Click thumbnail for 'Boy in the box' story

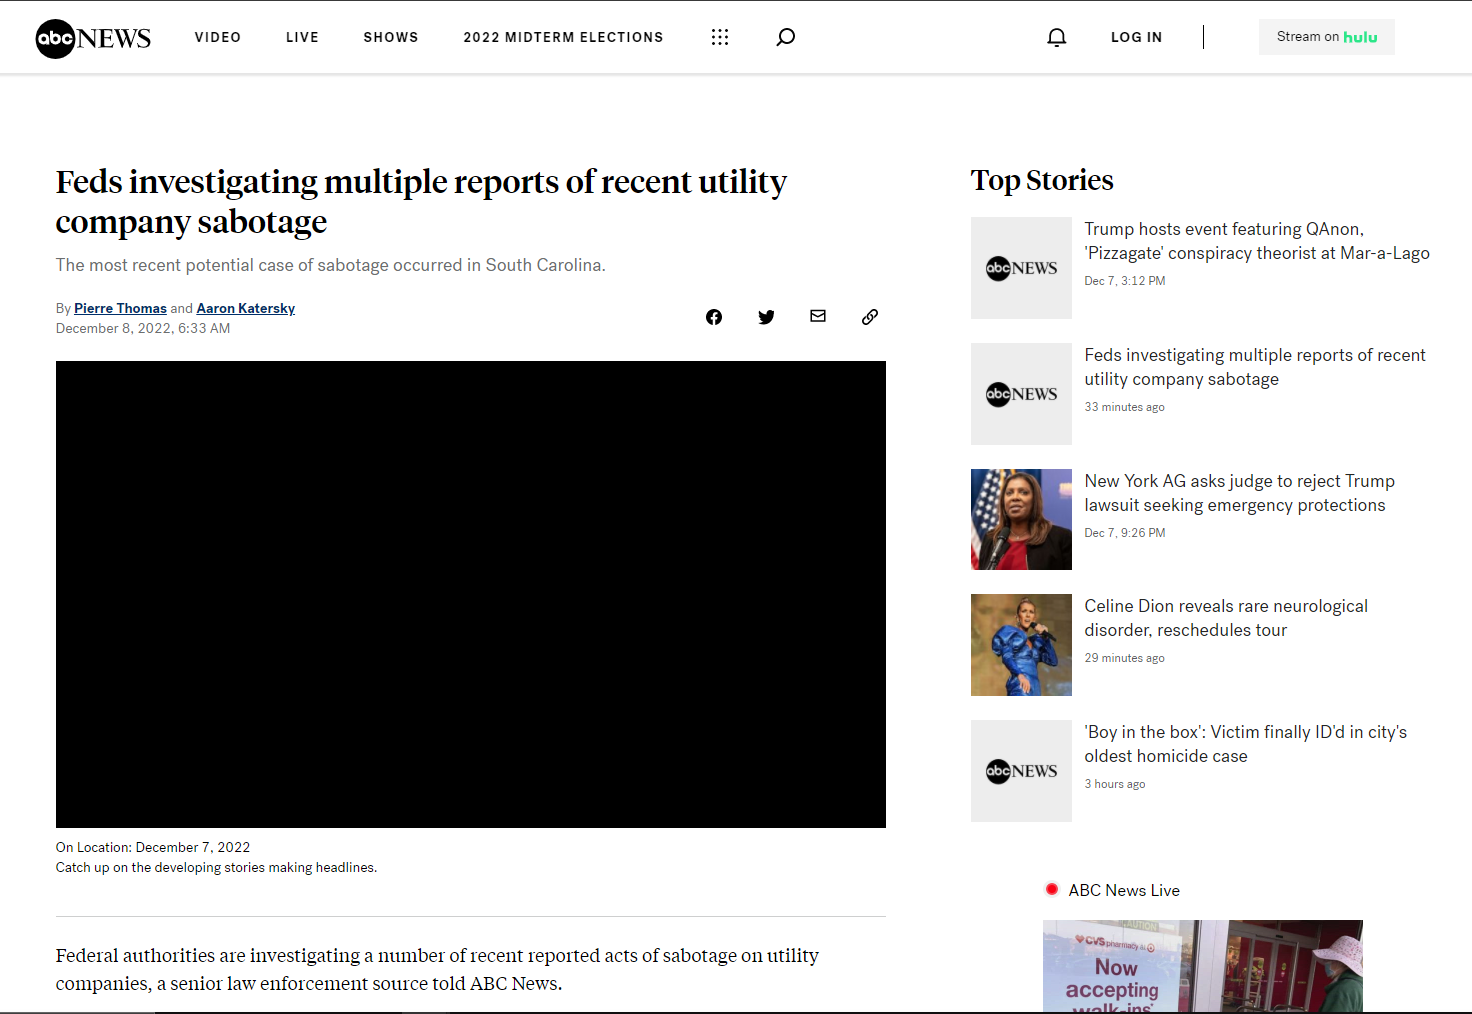[x=1021, y=771]
